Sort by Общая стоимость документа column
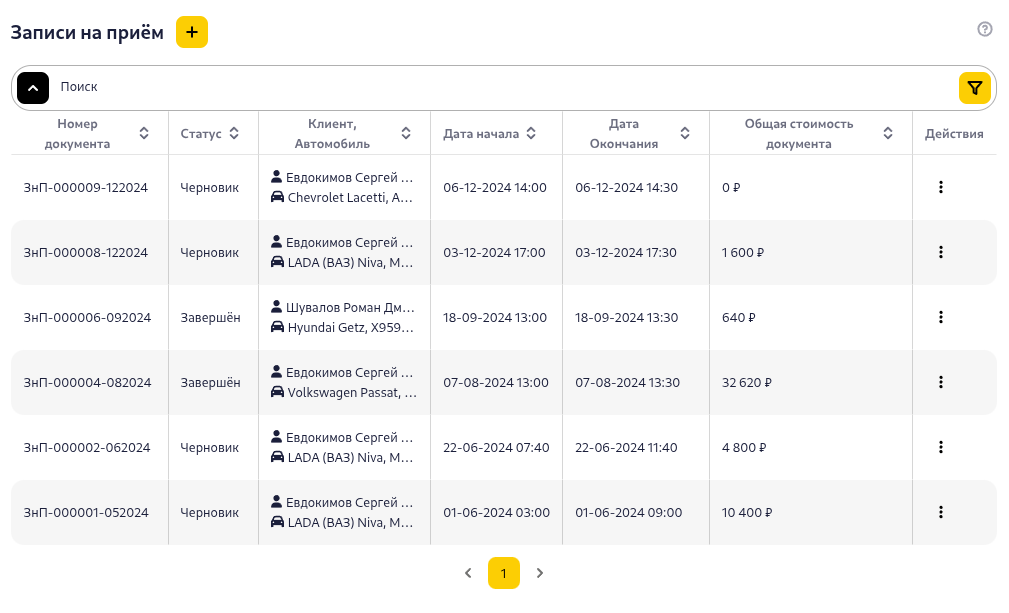This screenshot has height=613, width=1009. tap(888, 133)
